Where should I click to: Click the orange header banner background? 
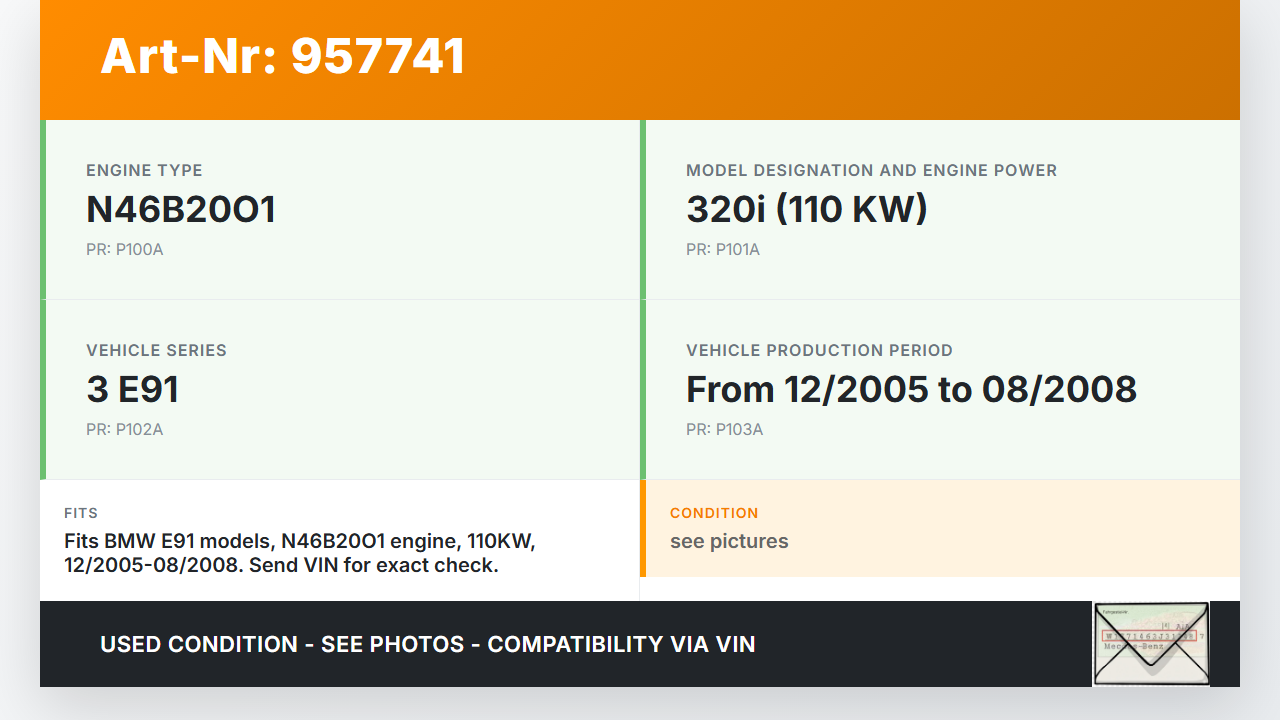(850, 60)
